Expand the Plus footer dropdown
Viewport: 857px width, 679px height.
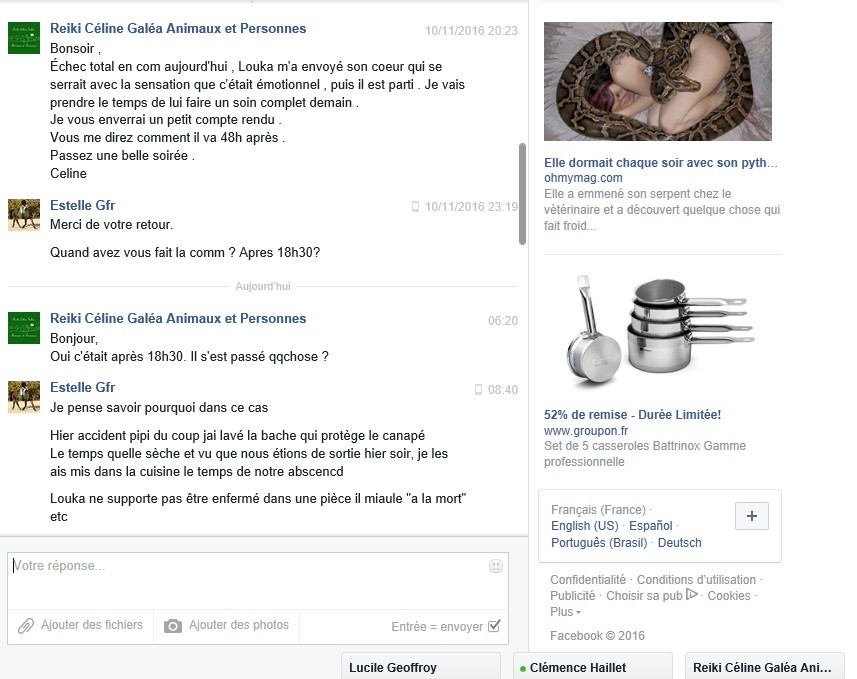(x=565, y=612)
